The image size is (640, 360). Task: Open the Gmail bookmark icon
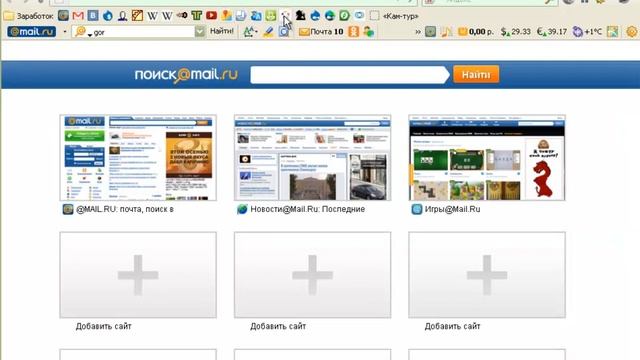click(78, 16)
